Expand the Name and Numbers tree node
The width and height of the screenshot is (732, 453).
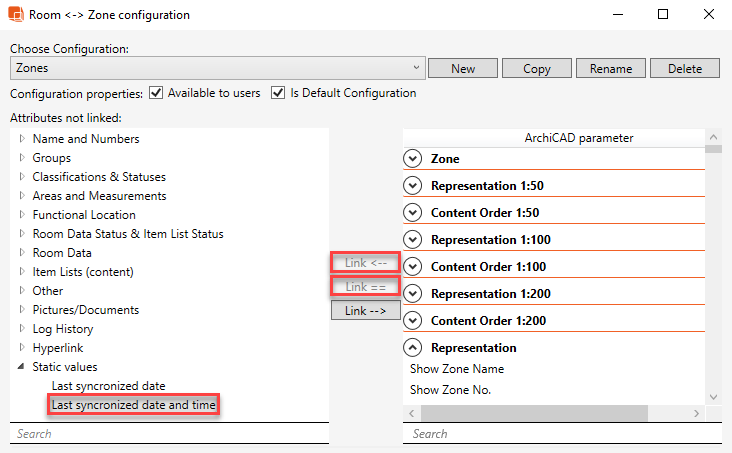[x=22, y=139]
